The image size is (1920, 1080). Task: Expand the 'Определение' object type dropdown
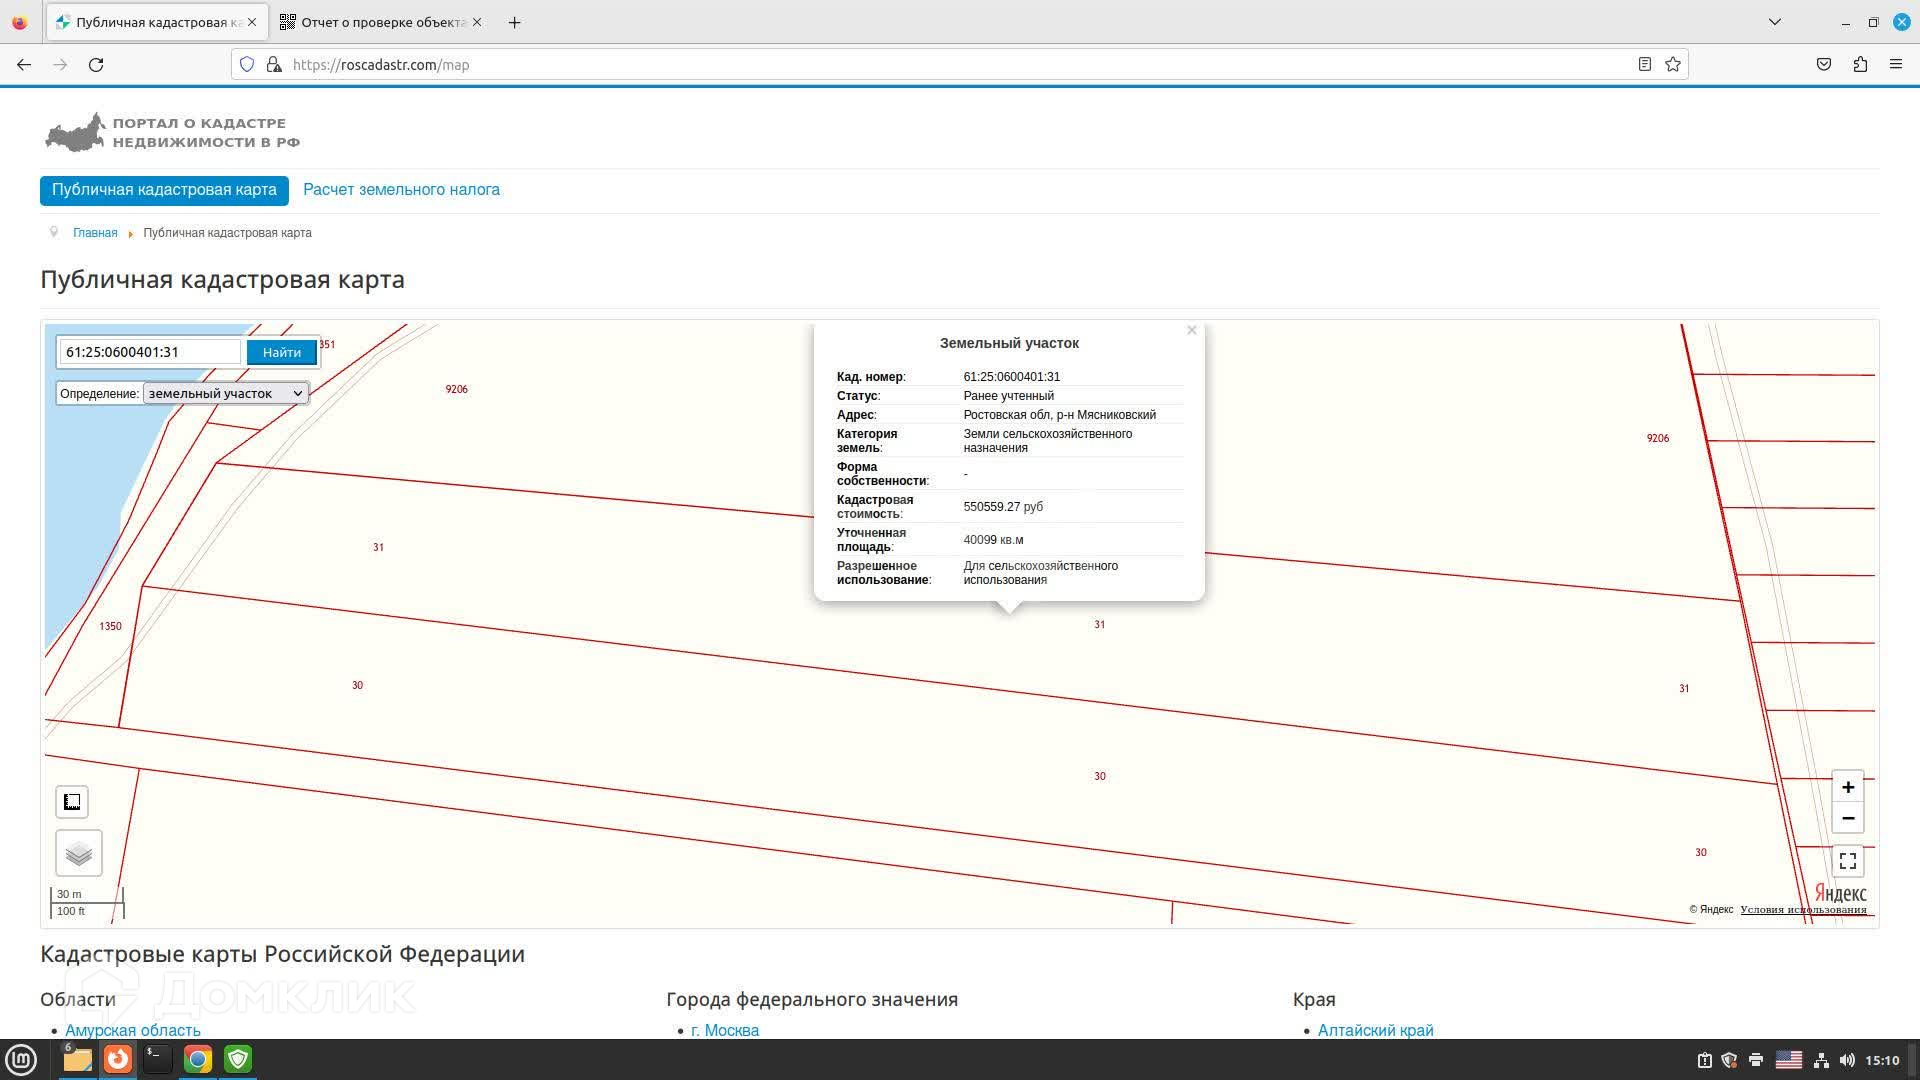coord(225,394)
